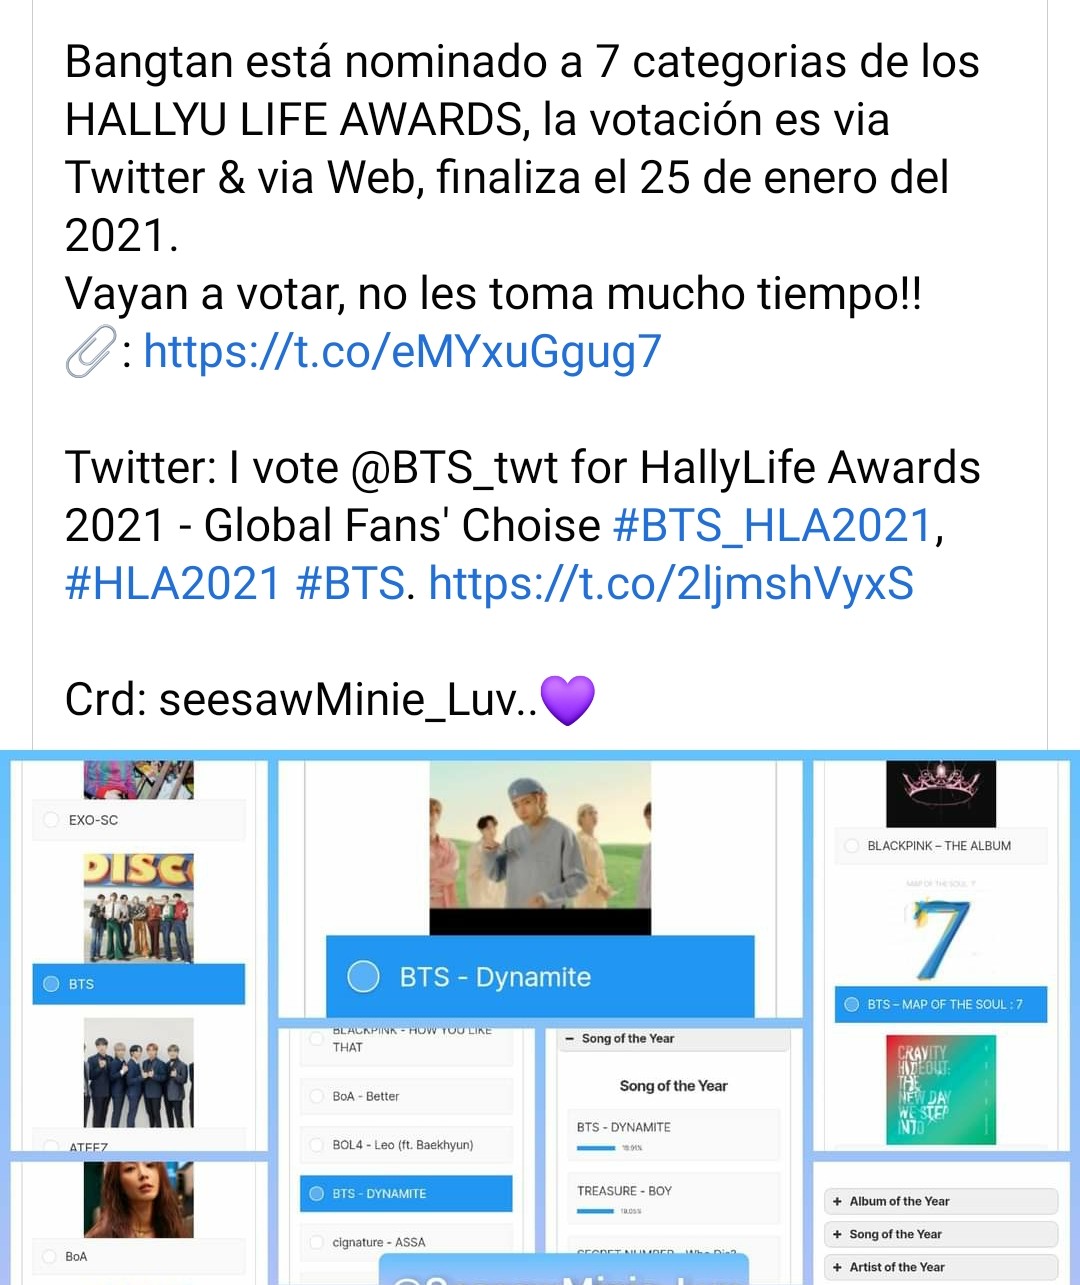Tap the #HLA2021 hashtag
This screenshot has height=1285, width=1080.
[x=173, y=584]
